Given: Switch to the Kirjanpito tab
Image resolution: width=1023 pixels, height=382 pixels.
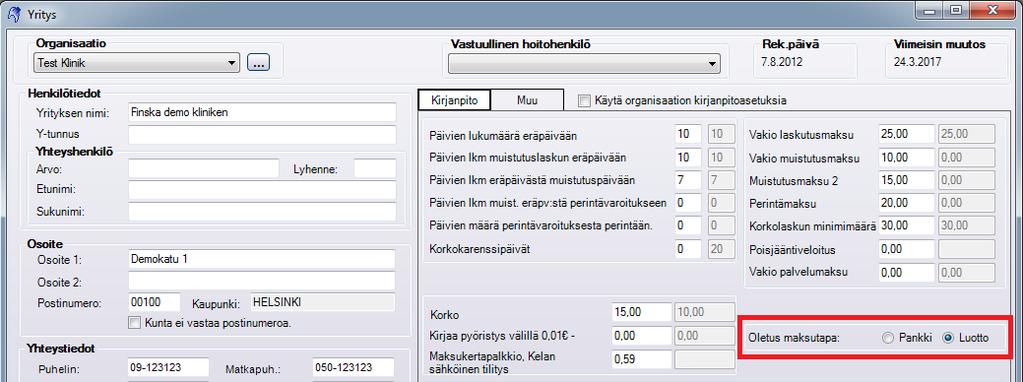Looking at the screenshot, I should (454, 100).
